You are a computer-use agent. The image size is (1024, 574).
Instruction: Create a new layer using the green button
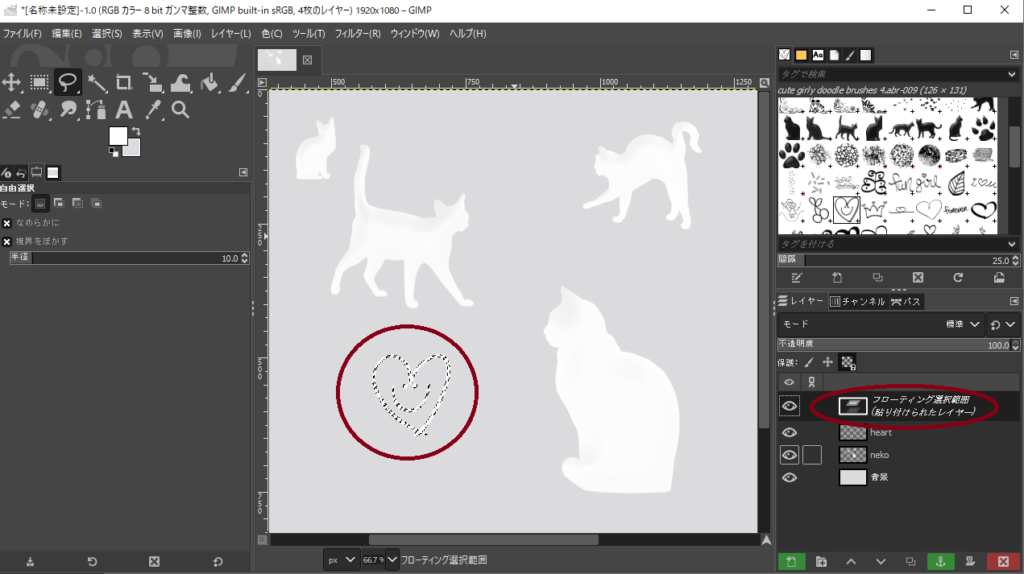(790, 562)
